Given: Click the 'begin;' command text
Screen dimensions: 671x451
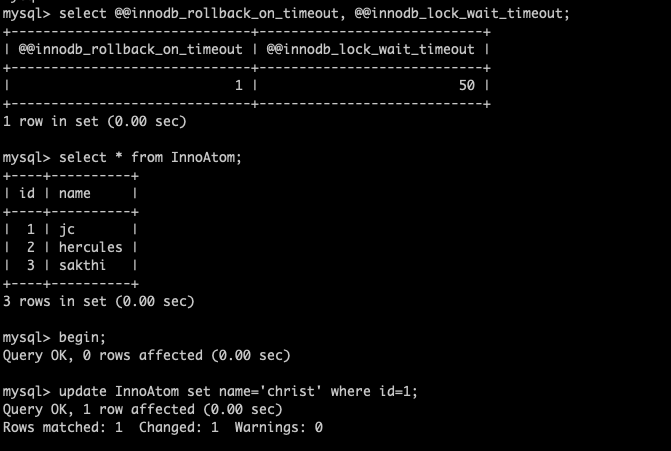Looking at the screenshot, I should pos(83,337).
